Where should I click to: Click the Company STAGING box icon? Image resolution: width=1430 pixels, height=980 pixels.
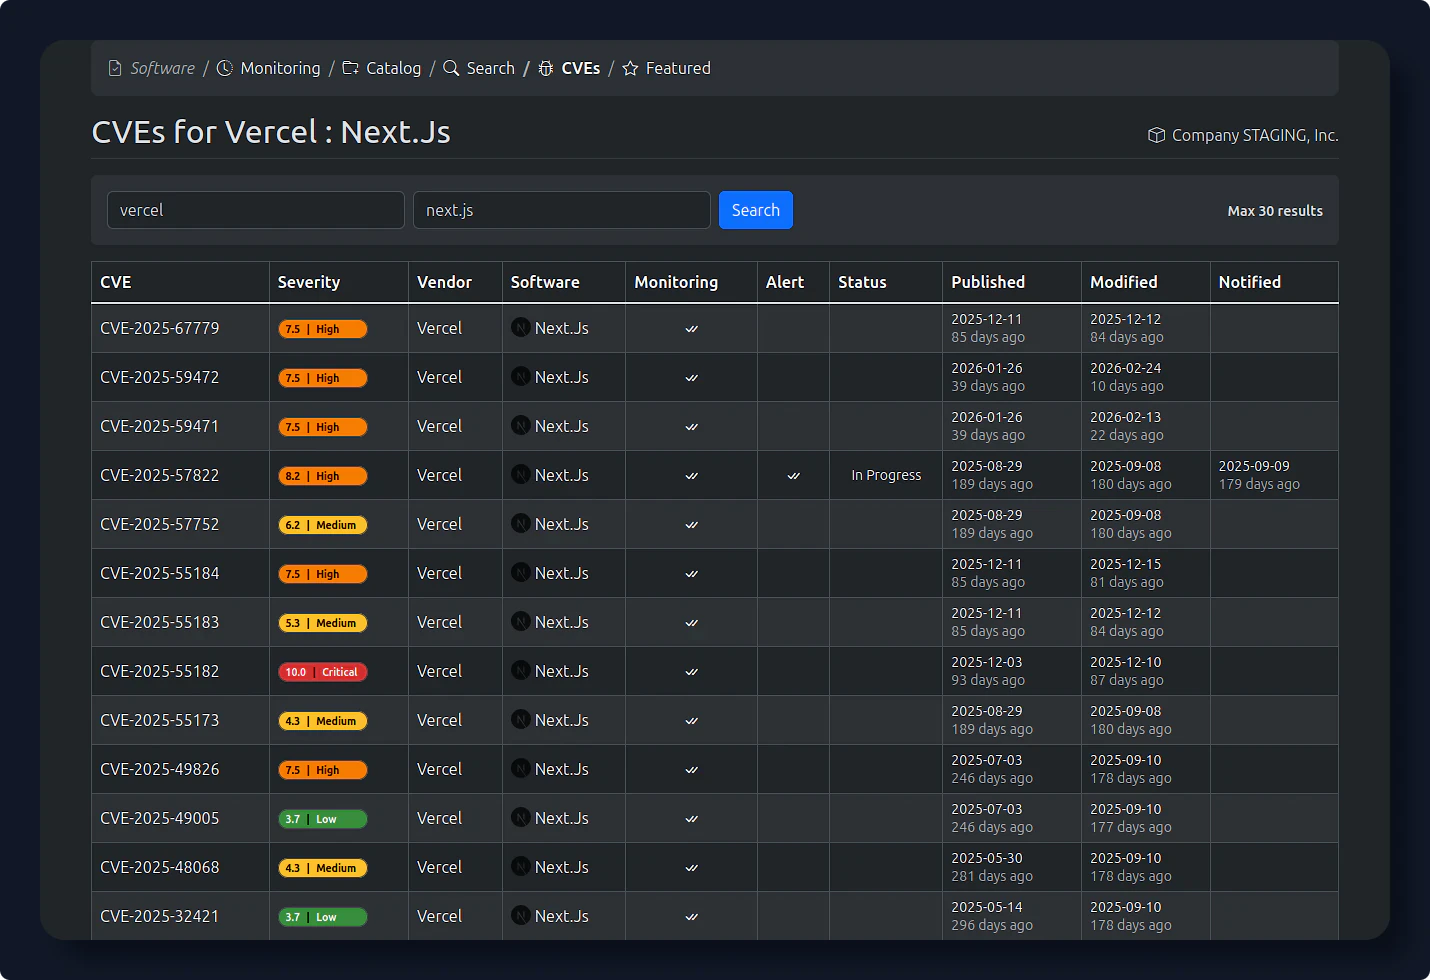point(1156,135)
